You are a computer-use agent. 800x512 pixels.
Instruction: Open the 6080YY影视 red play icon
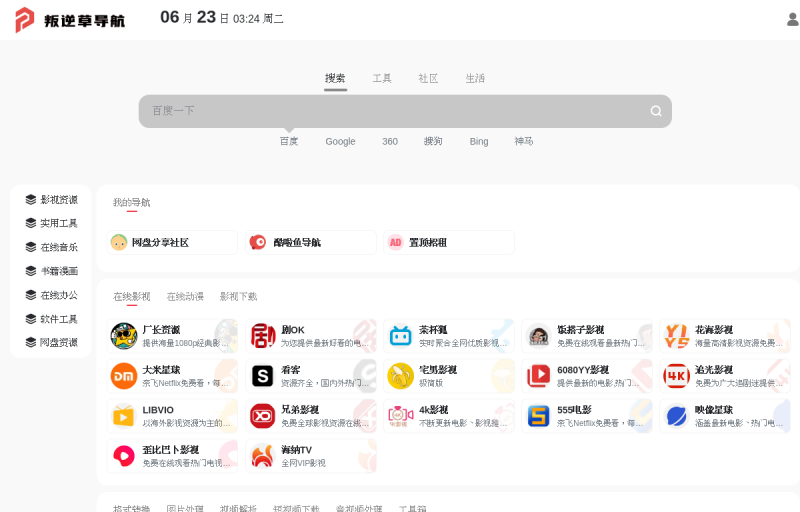[x=539, y=376]
